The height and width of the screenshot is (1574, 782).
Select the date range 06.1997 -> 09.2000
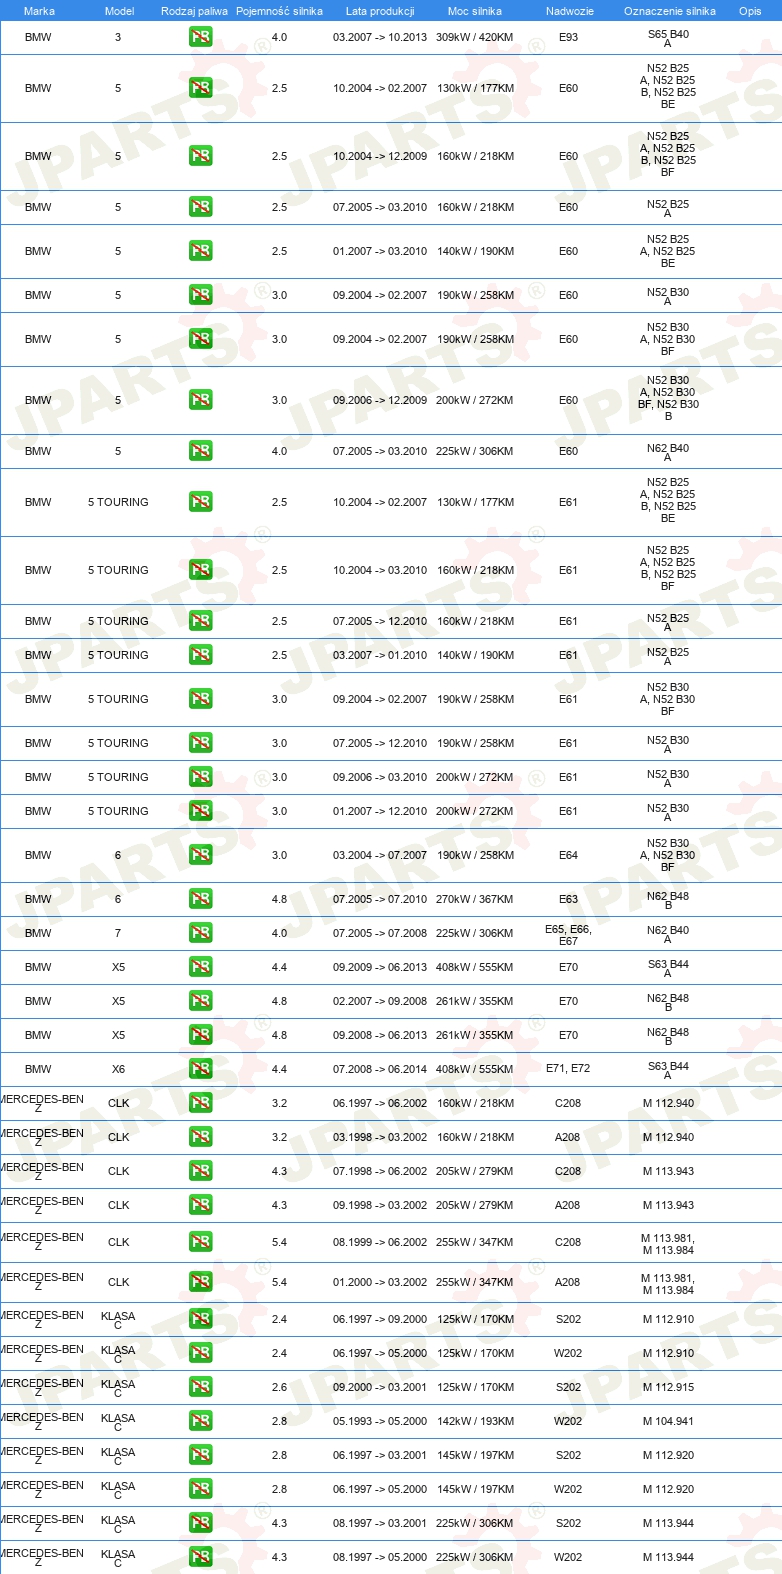tap(380, 1319)
